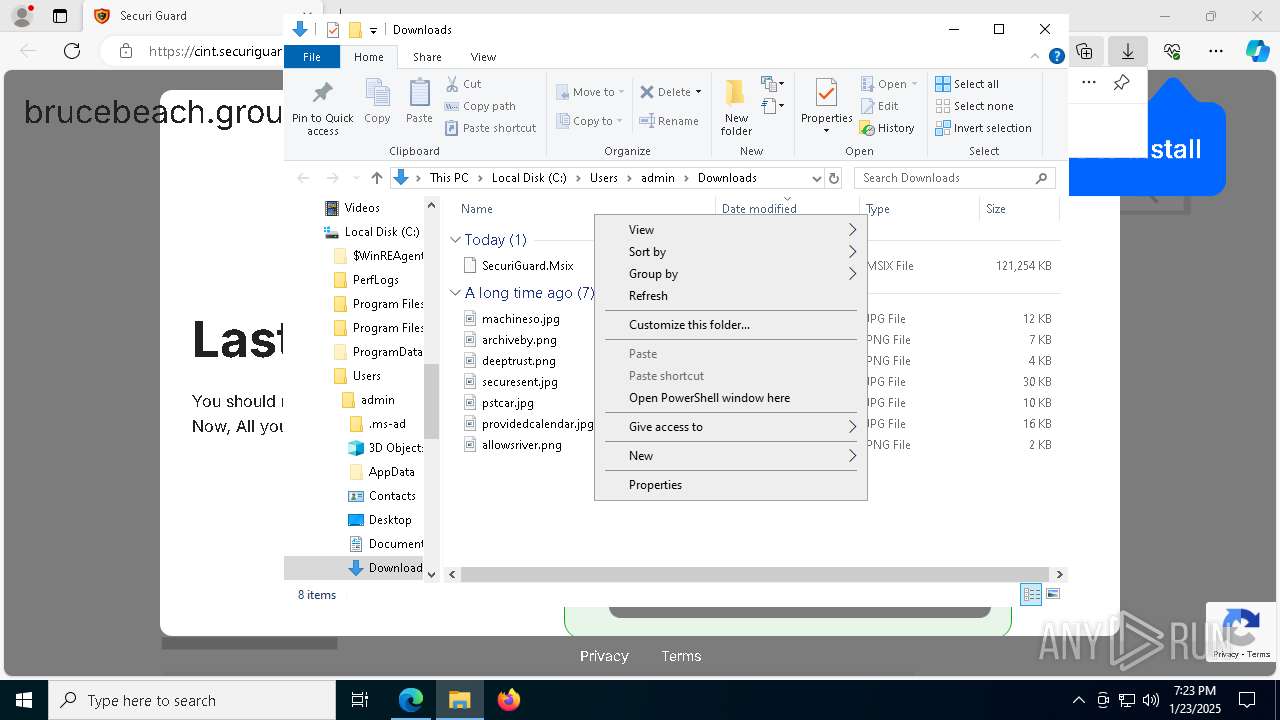1280x720 pixels.
Task: Click Pin to Quick access icon
Action: [x=322, y=94]
